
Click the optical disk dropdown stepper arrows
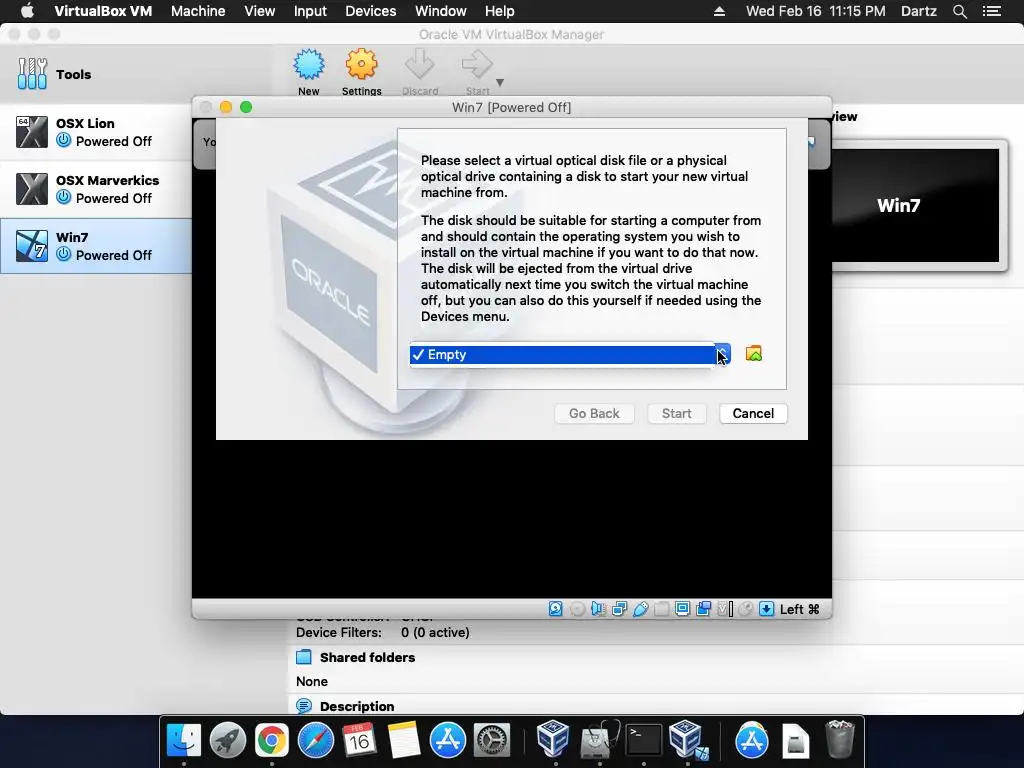(x=722, y=355)
